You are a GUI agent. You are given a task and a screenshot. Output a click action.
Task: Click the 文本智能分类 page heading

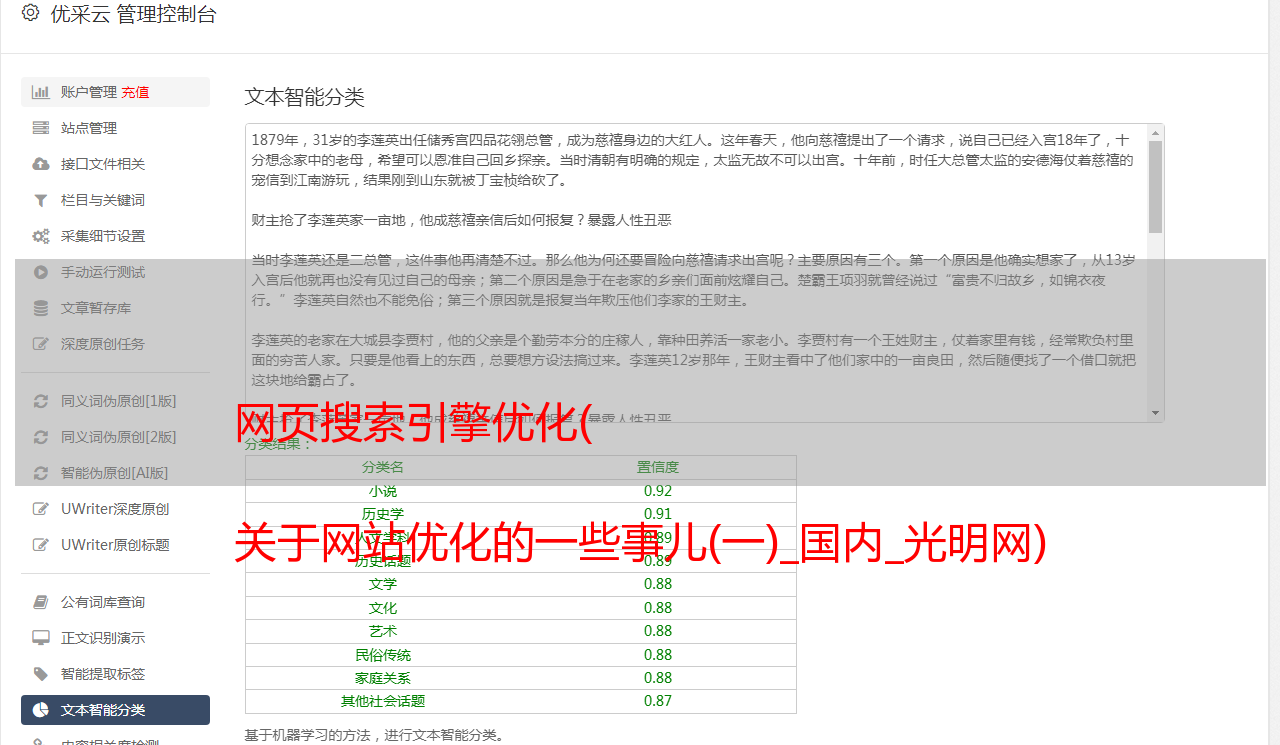coord(304,97)
